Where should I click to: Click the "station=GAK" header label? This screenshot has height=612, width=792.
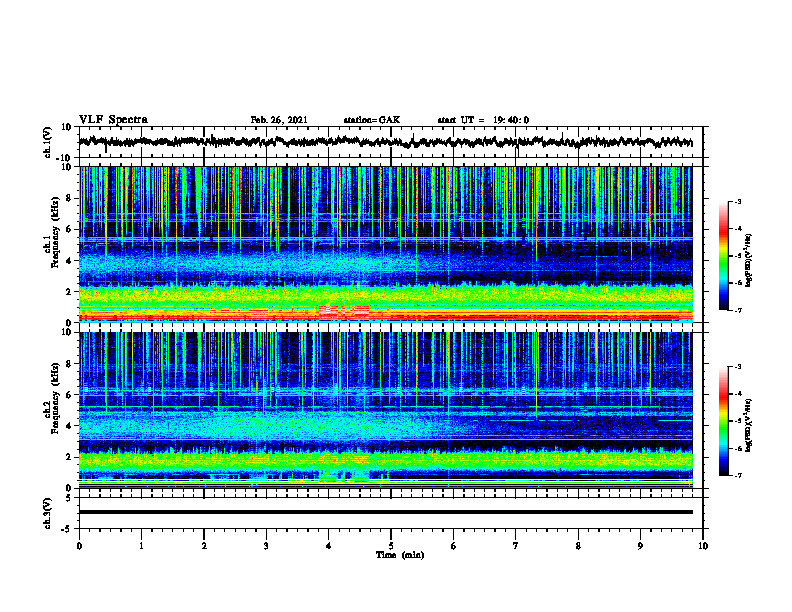[x=372, y=120]
